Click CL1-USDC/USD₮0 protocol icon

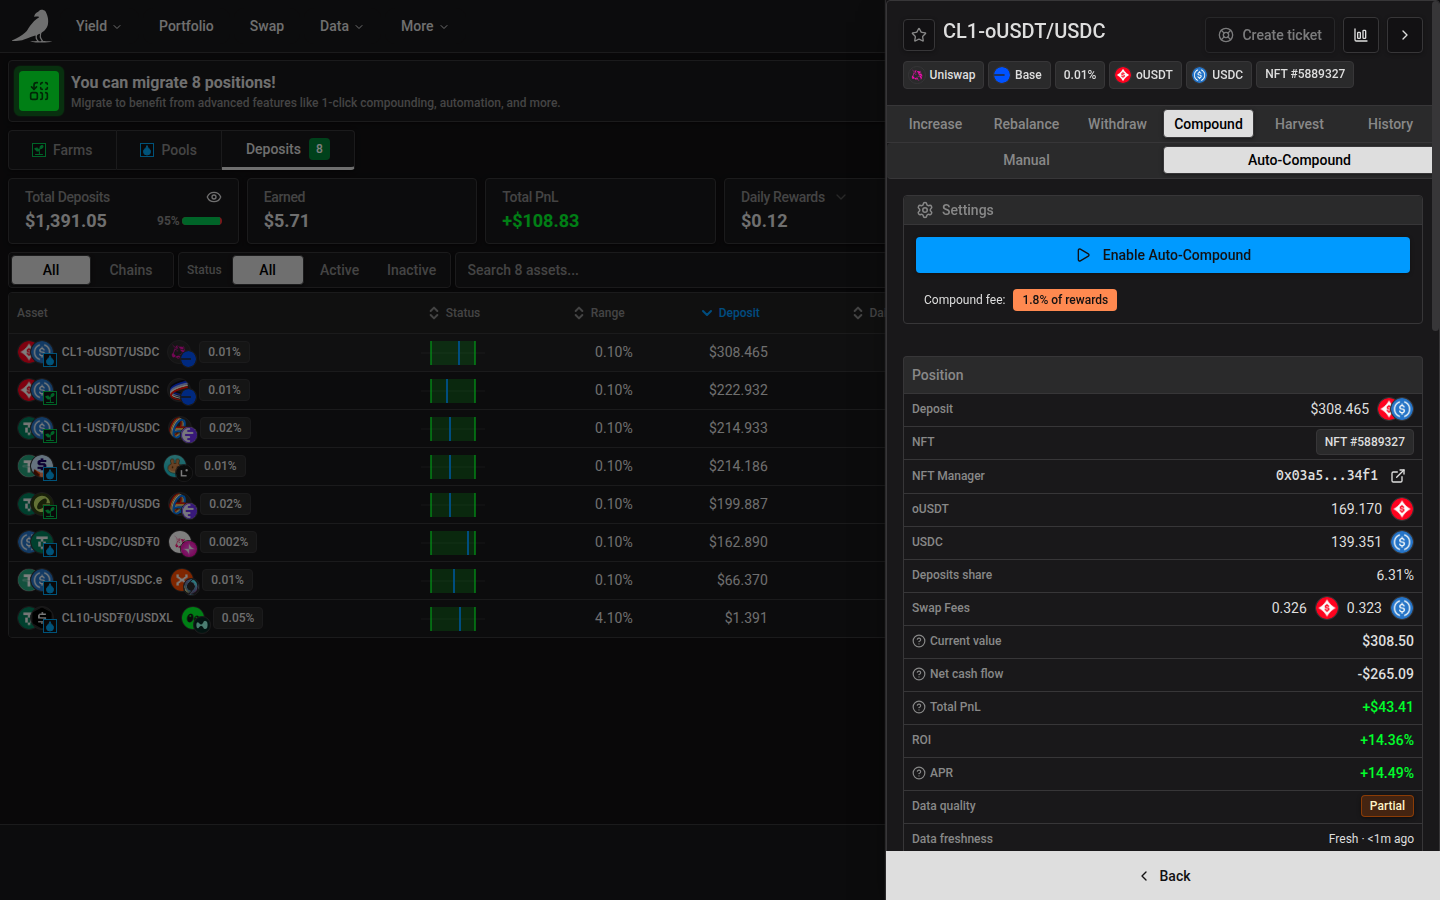(x=182, y=543)
